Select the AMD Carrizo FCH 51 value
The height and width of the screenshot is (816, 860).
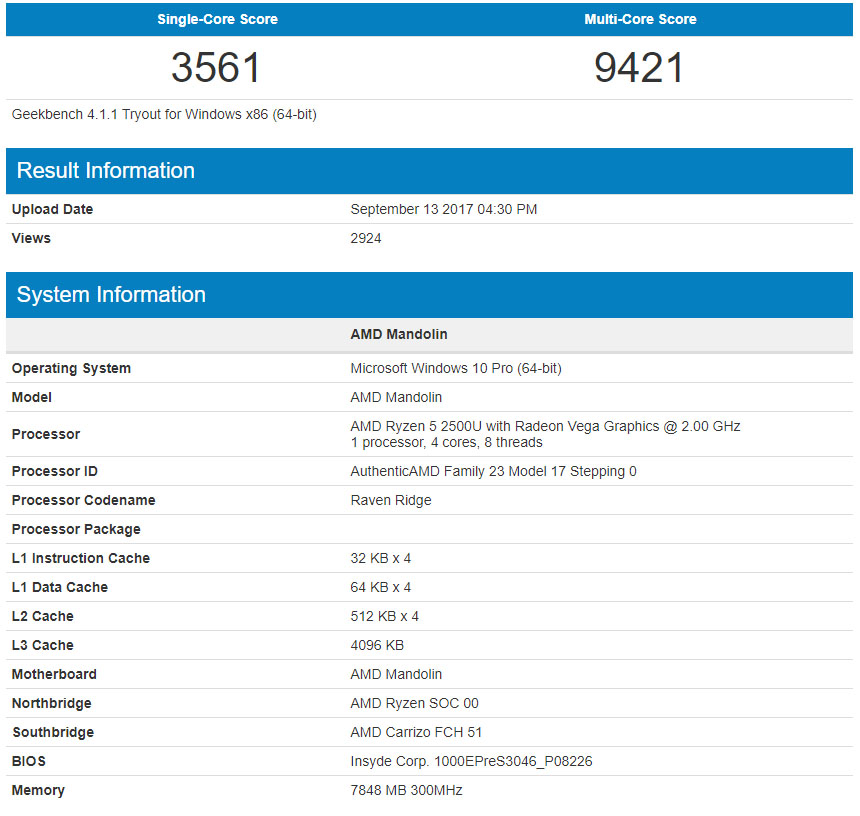[x=416, y=733]
